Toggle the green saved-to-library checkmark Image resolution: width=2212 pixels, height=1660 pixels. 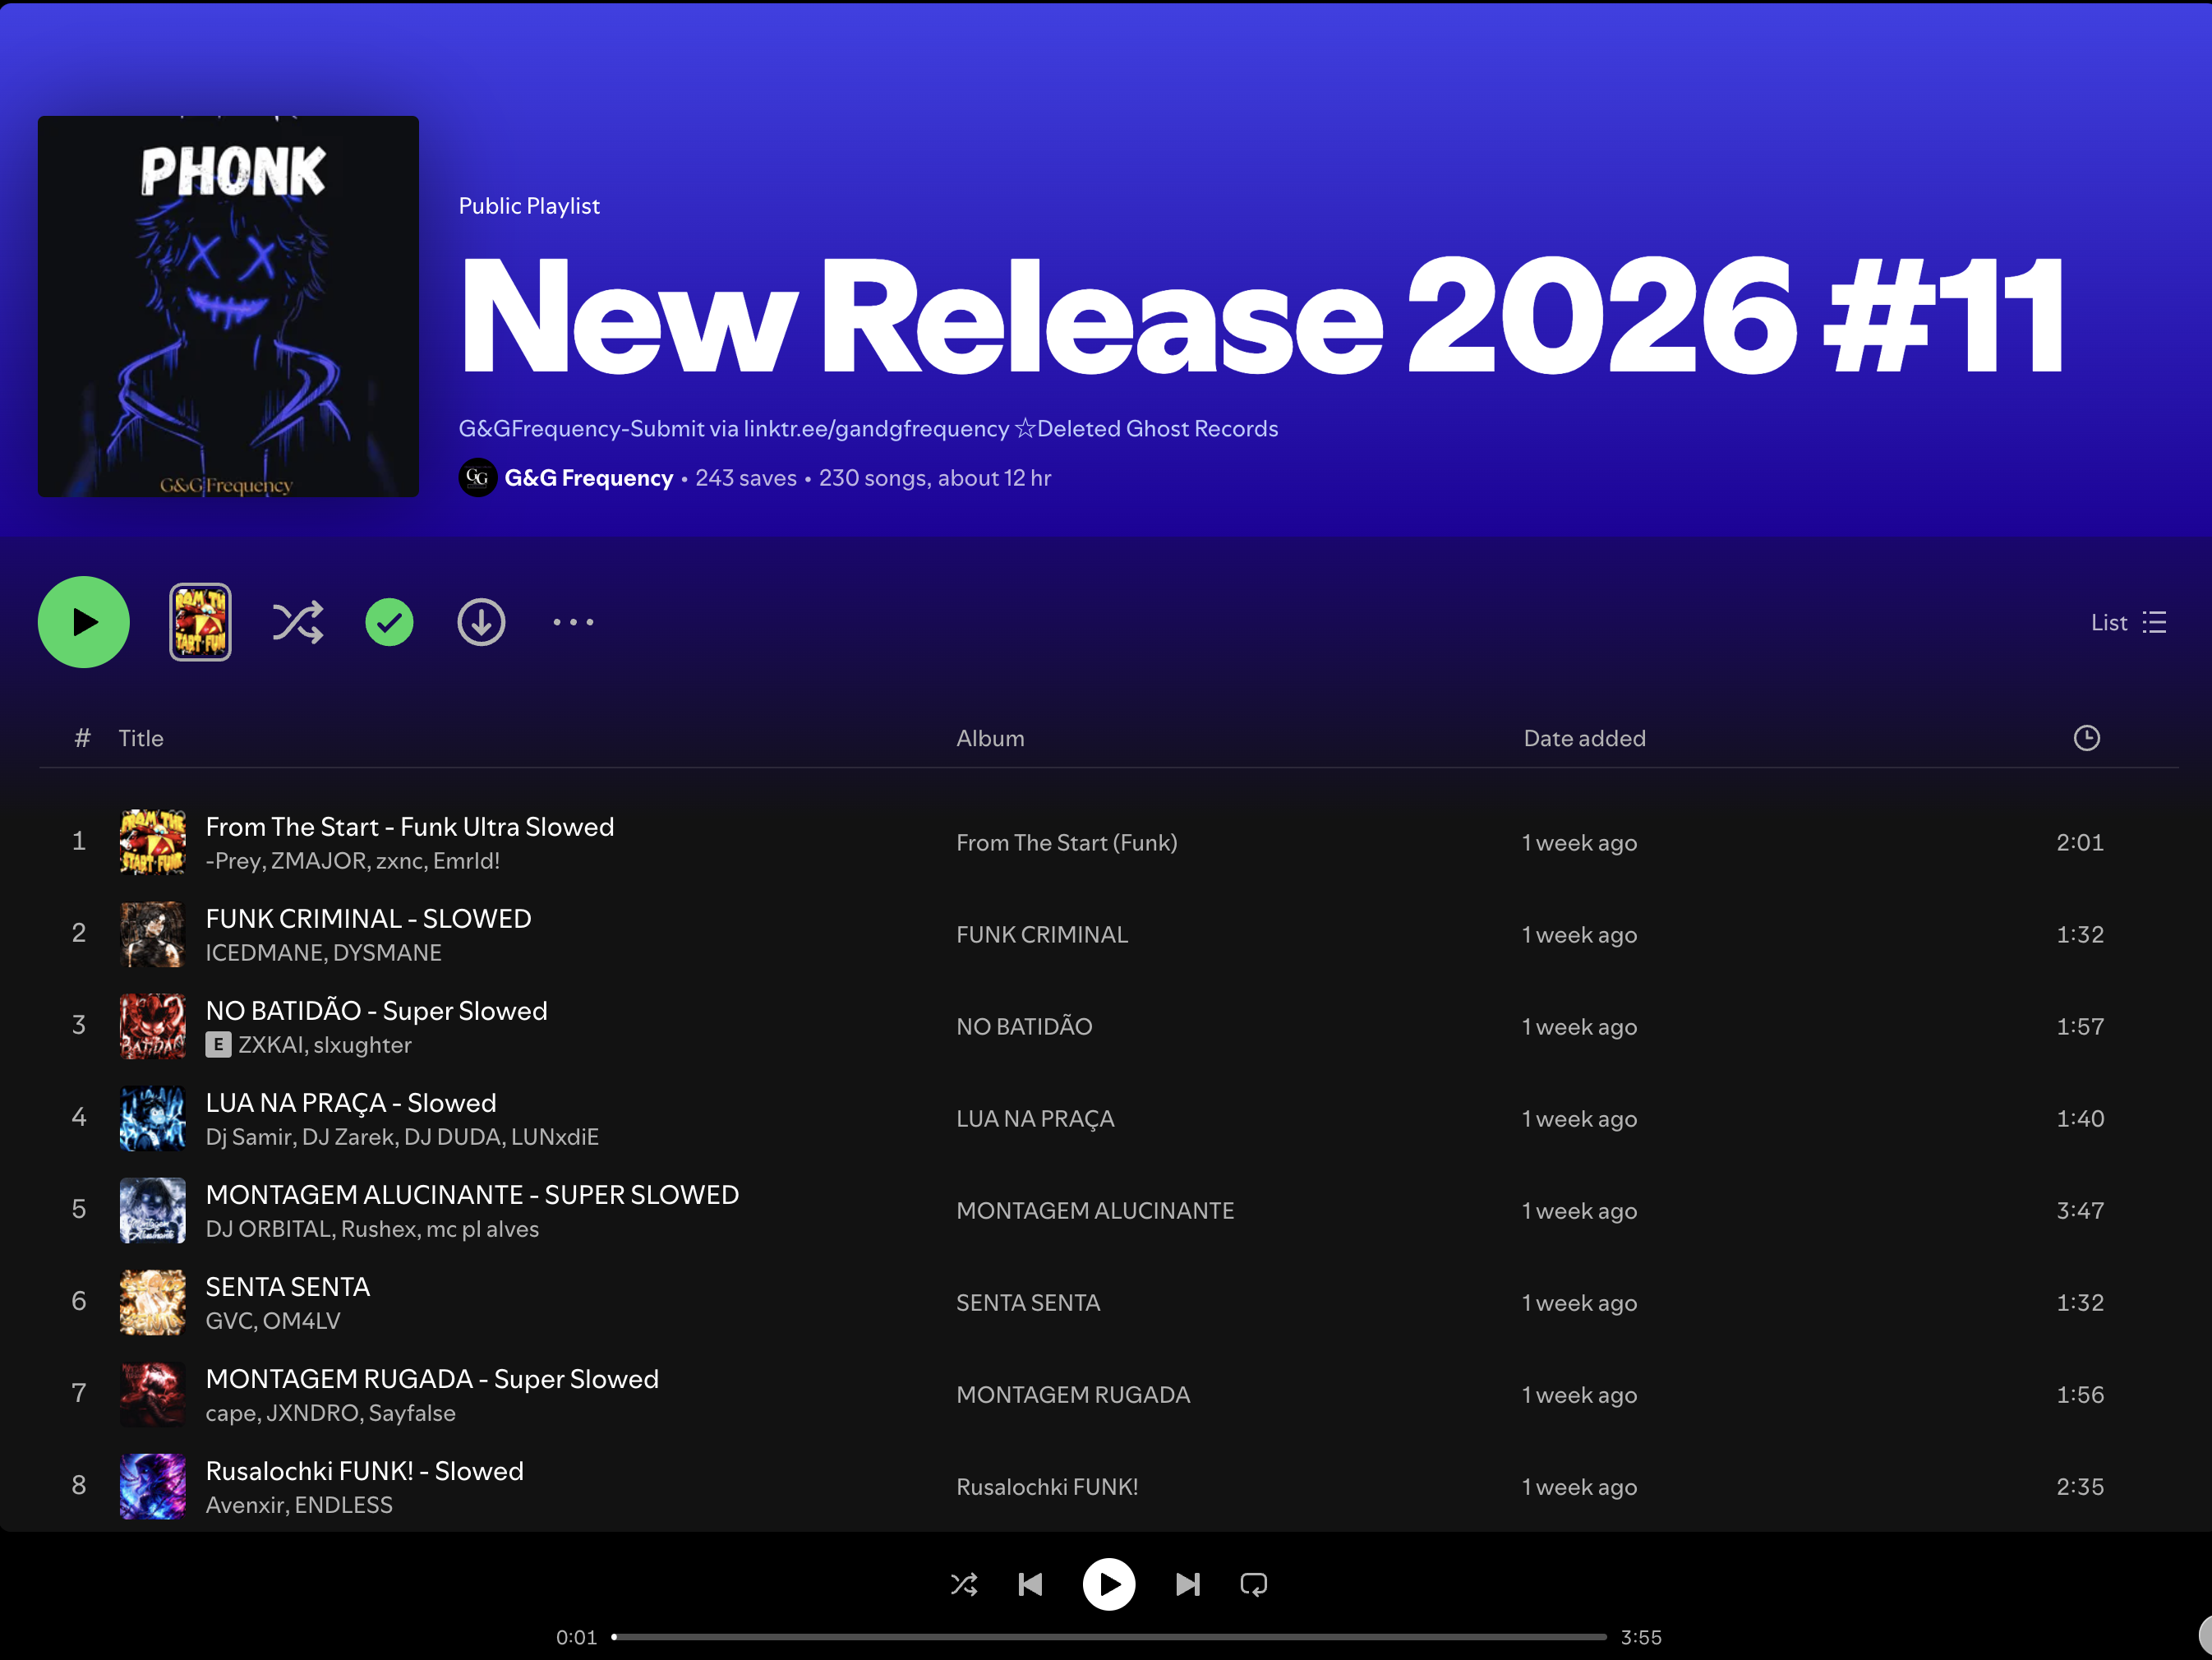[389, 622]
